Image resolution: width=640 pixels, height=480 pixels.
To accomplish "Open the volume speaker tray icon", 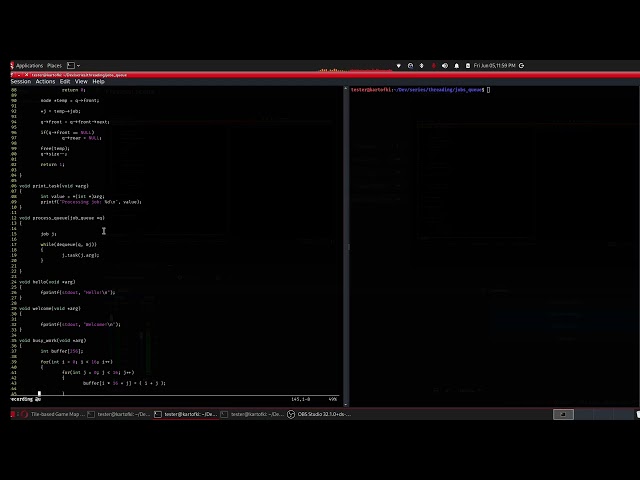I will tap(445, 66).
